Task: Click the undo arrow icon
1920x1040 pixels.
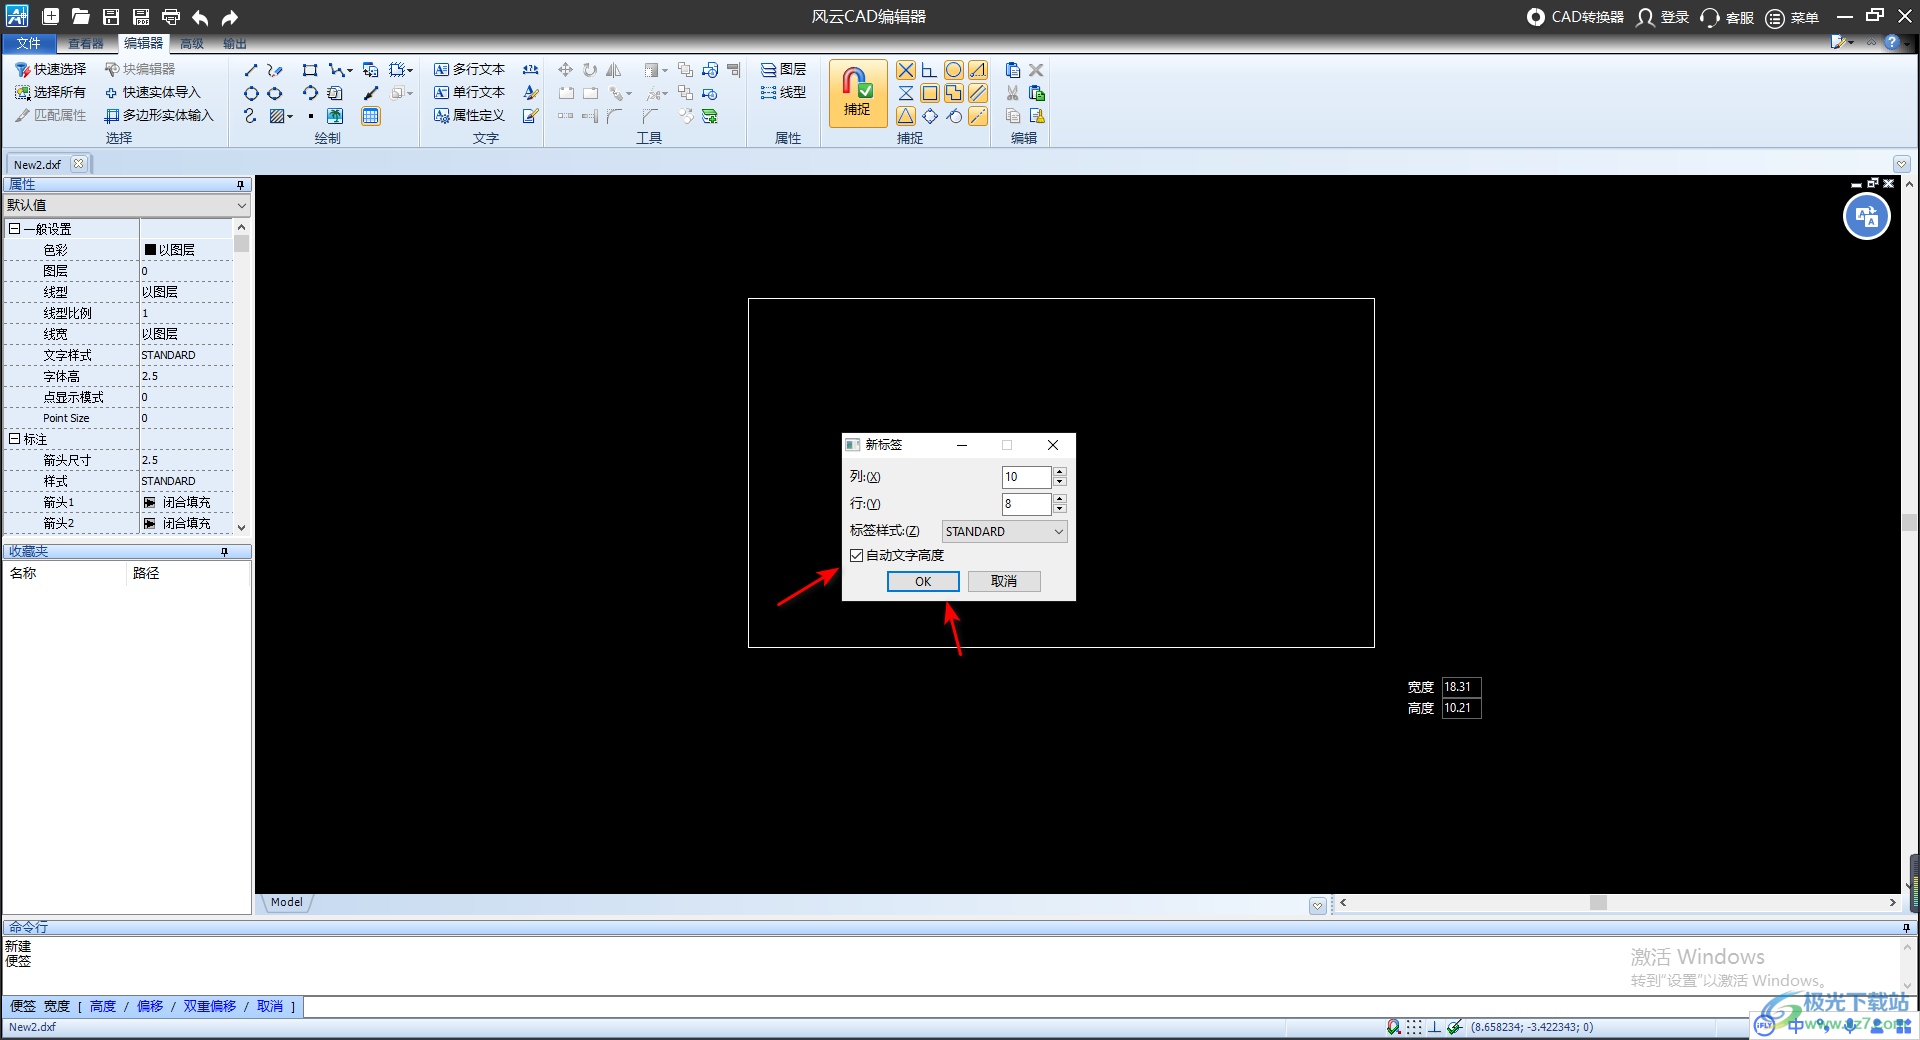Action: (x=200, y=17)
